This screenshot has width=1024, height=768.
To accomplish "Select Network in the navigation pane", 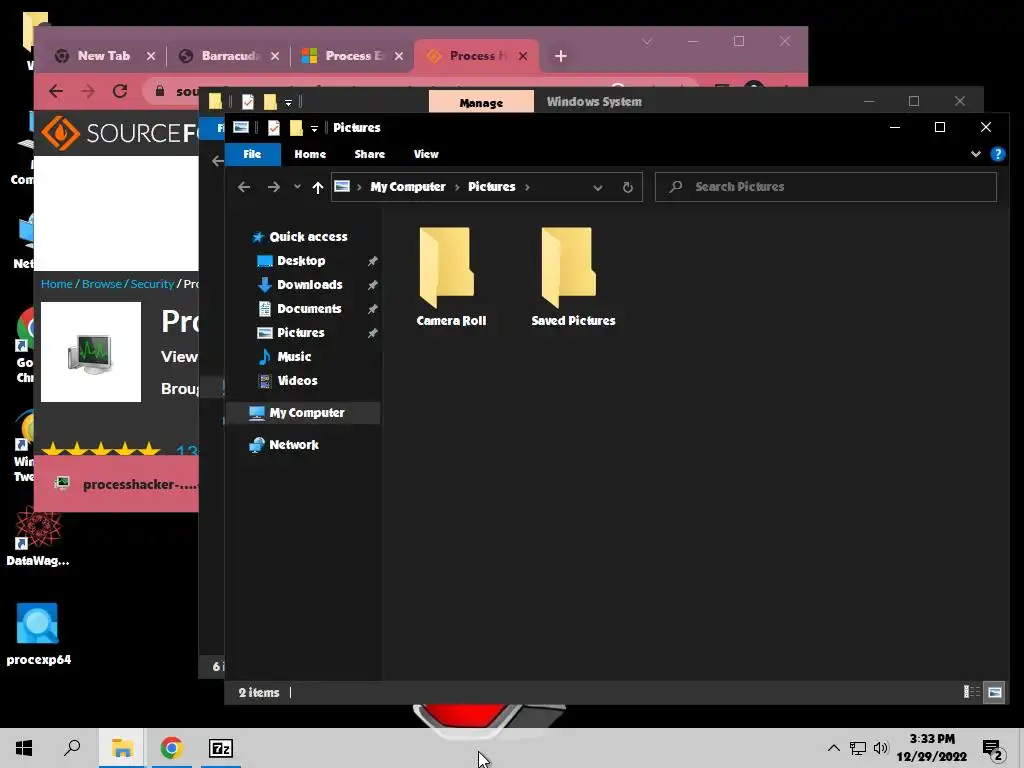I will [x=293, y=445].
